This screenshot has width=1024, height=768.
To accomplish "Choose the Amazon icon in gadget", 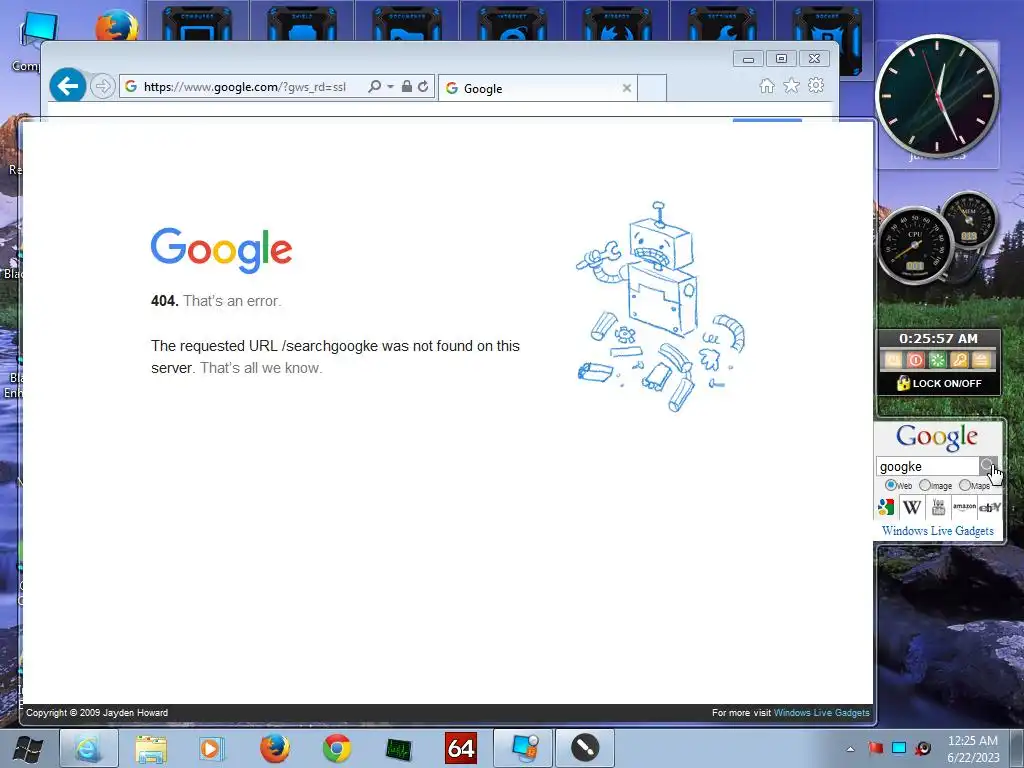I will tap(964, 507).
